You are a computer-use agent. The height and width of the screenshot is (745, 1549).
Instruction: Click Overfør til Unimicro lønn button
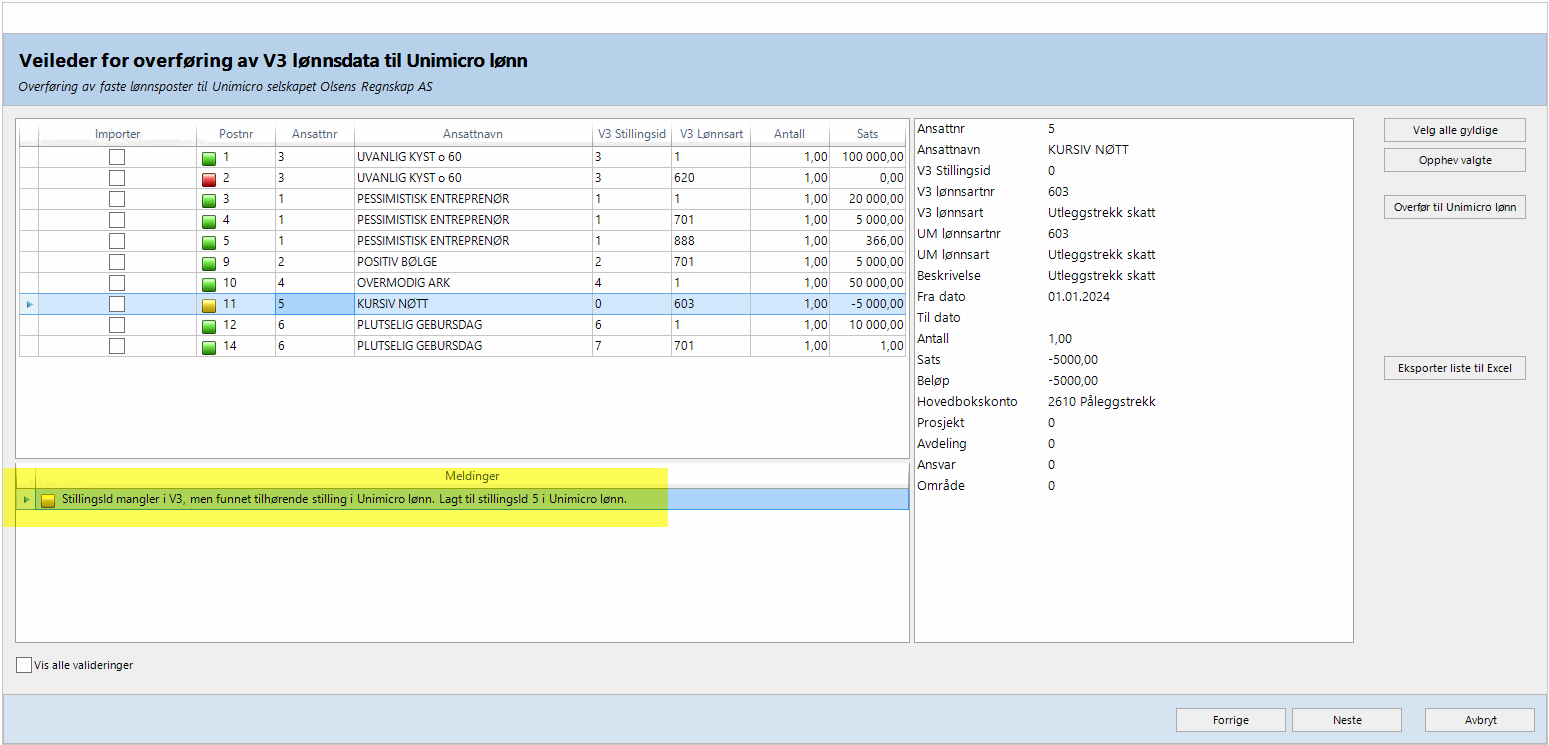tap(1454, 208)
